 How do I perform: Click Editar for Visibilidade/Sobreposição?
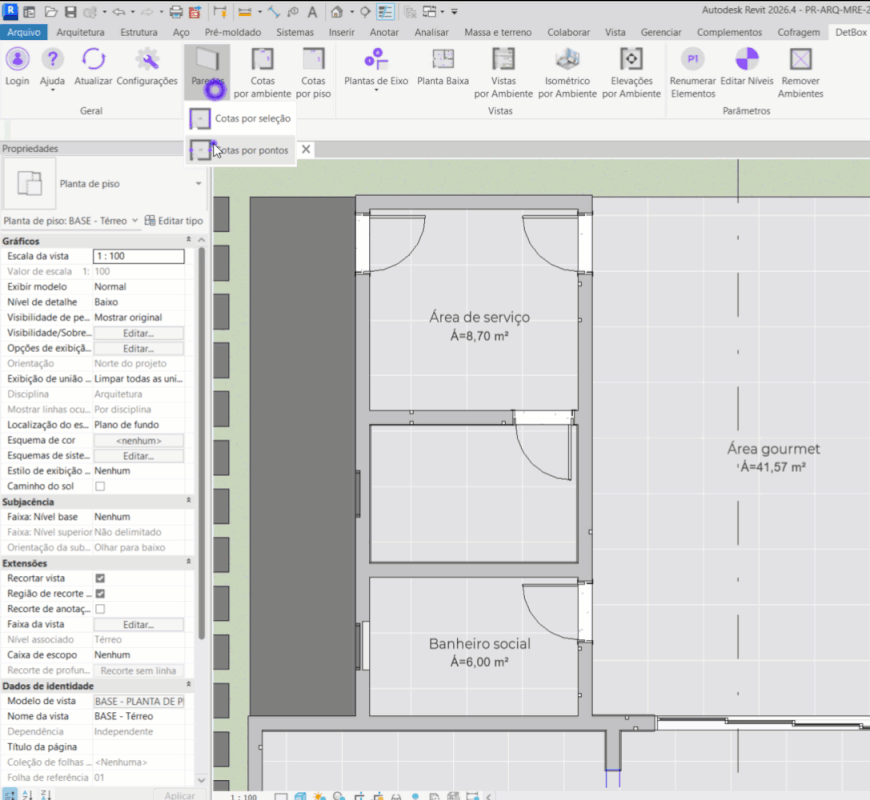point(139,333)
